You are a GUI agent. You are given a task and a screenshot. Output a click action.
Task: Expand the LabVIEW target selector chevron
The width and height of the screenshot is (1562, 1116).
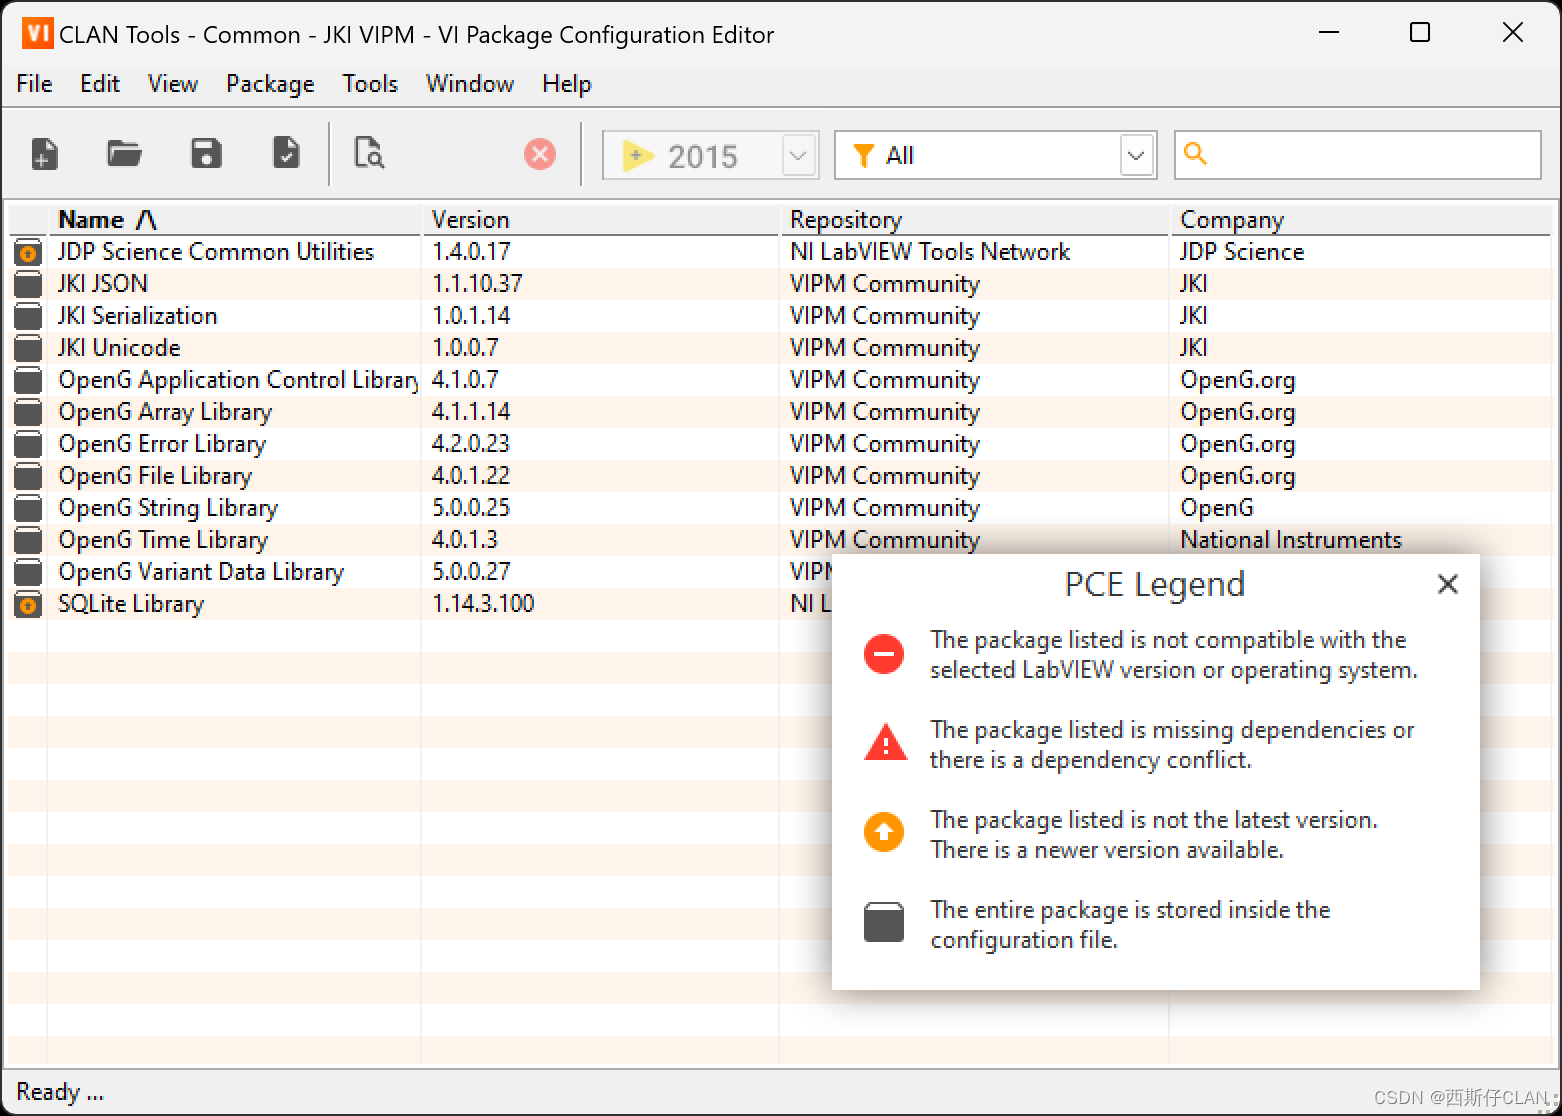click(797, 154)
